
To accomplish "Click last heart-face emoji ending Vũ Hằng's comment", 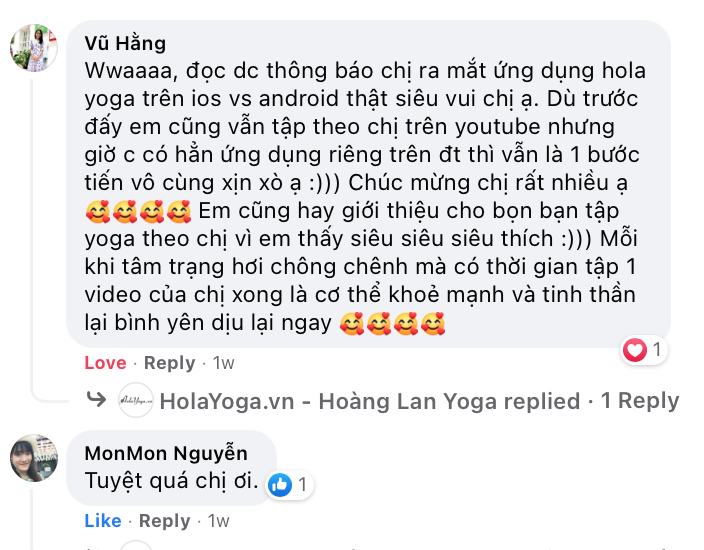I will pyautogui.click(x=432, y=323).
